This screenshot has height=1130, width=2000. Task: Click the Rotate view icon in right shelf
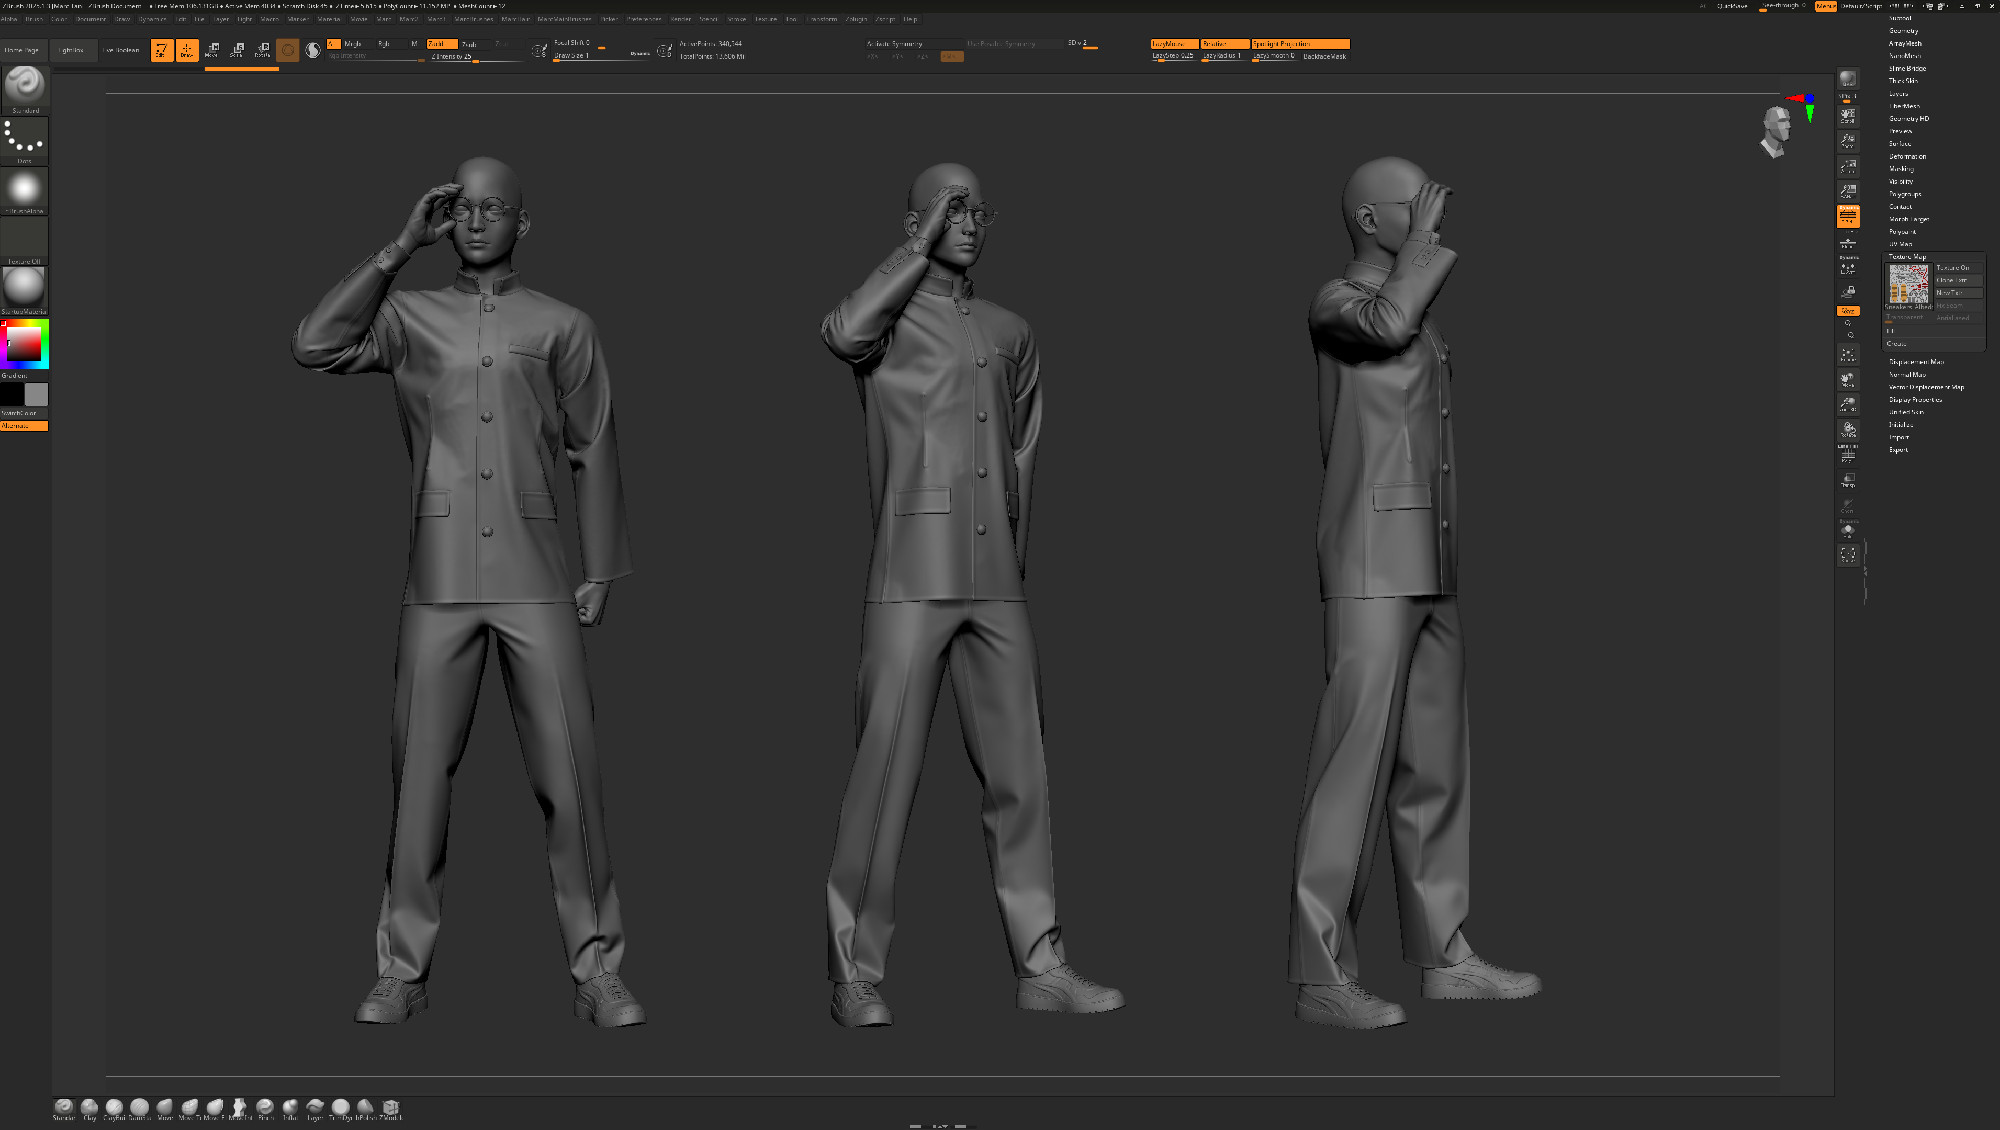[x=1848, y=429]
